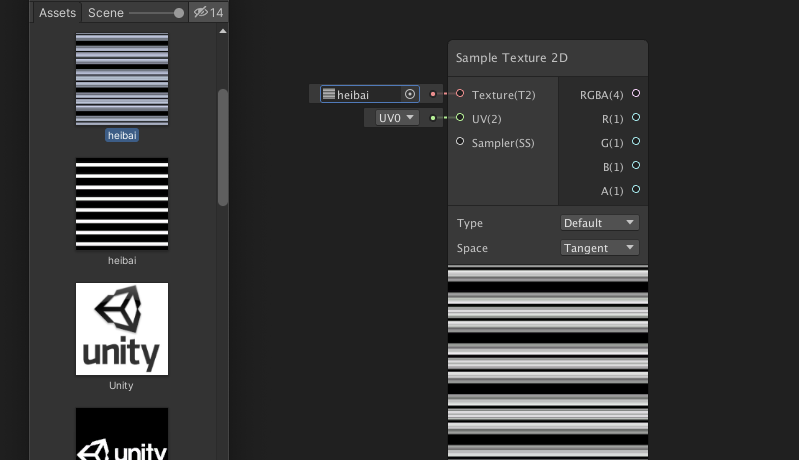Open the Space dropdown set to Tangent

click(x=599, y=248)
